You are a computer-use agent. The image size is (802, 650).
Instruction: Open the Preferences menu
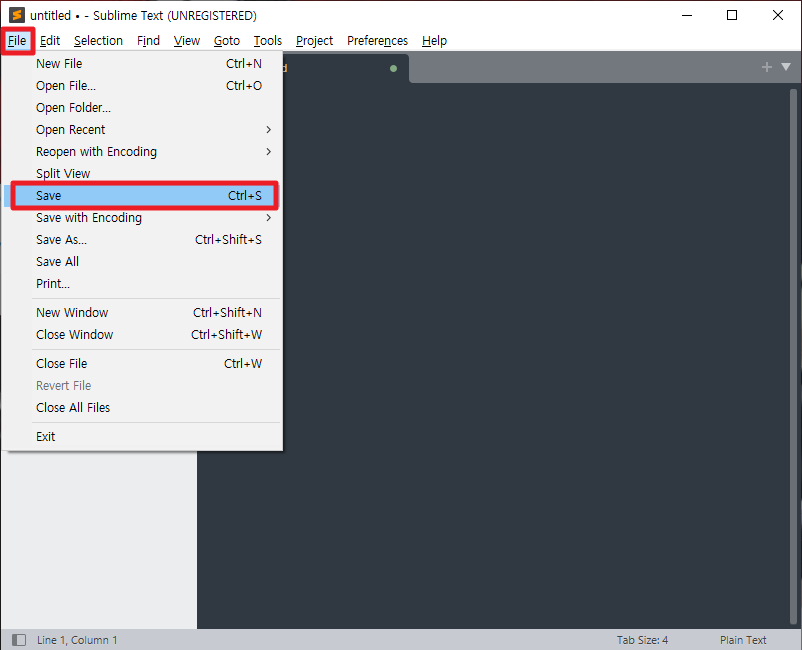(x=377, y=40)
